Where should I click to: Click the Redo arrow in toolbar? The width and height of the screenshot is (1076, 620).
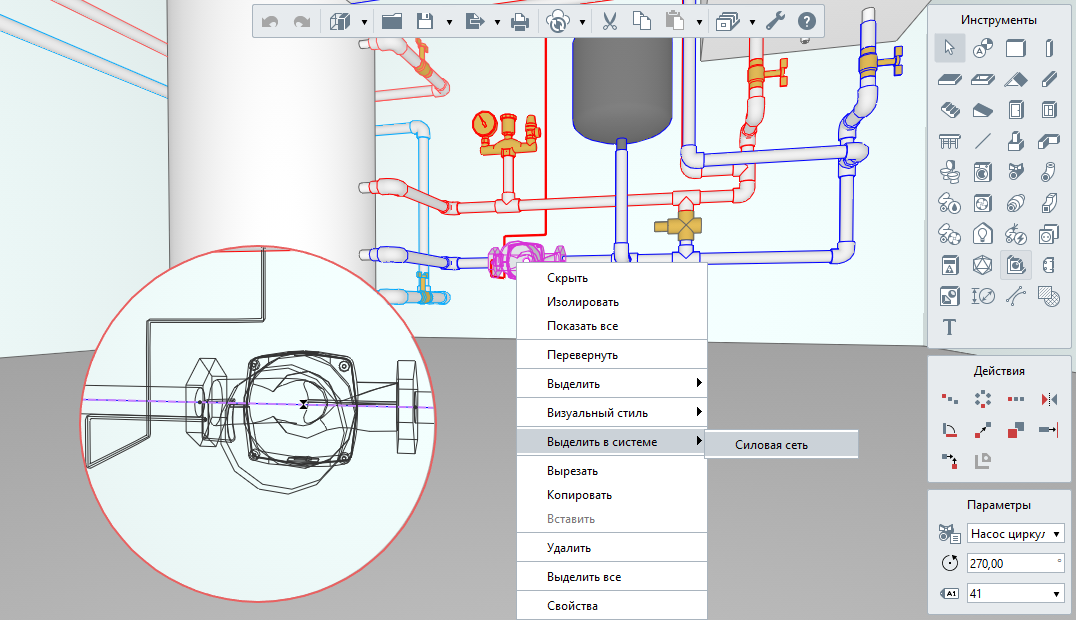tap(301, 22)
